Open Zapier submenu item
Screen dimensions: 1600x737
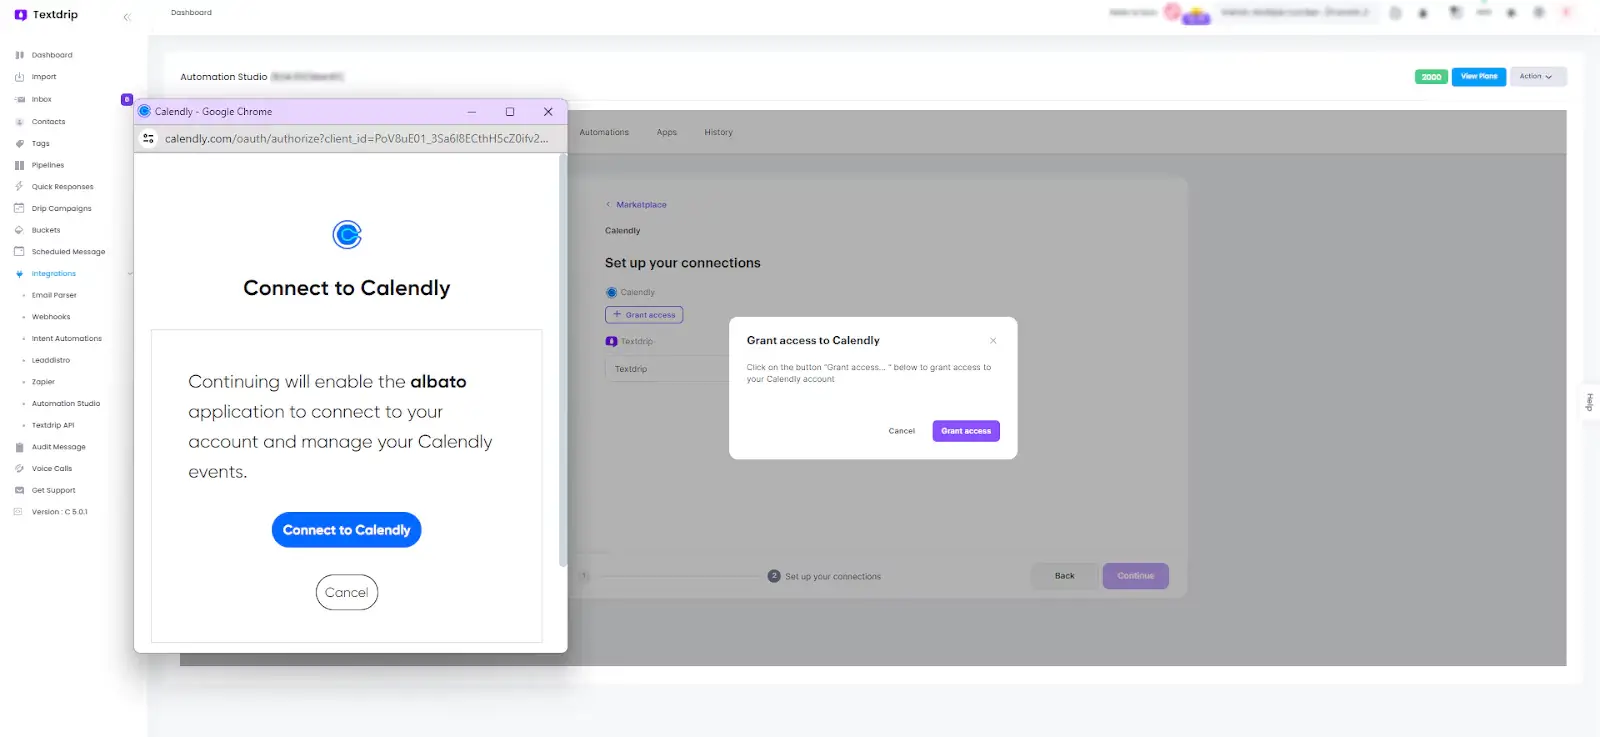pos(43,382)
